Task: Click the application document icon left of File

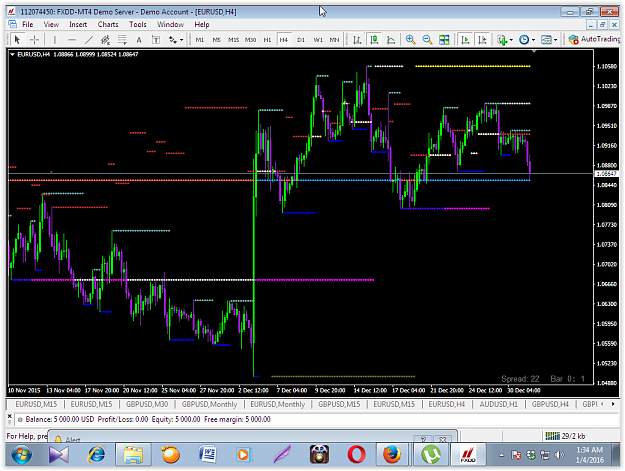Action: (x=12, y=24)
